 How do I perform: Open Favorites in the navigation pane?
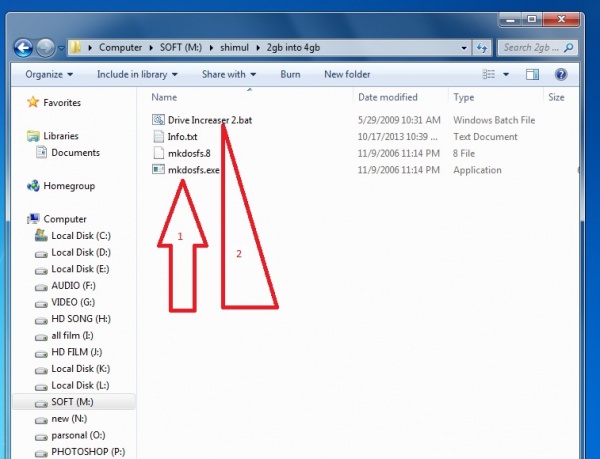pyautogui.click(x=62, y=103)
